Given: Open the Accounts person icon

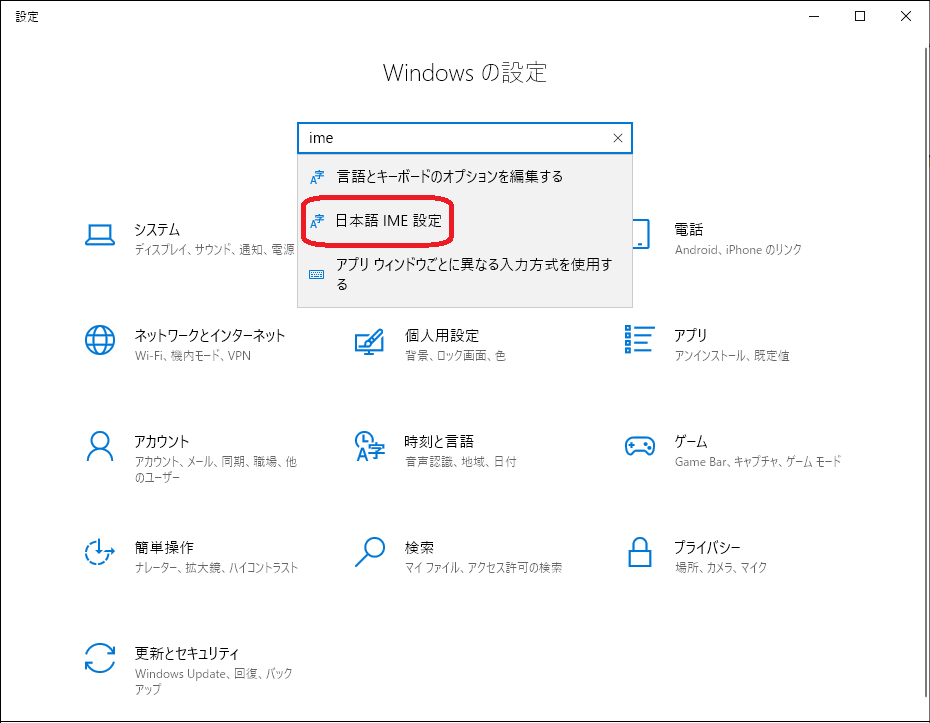Looking at the screenshot, I should tap(100, 447).
